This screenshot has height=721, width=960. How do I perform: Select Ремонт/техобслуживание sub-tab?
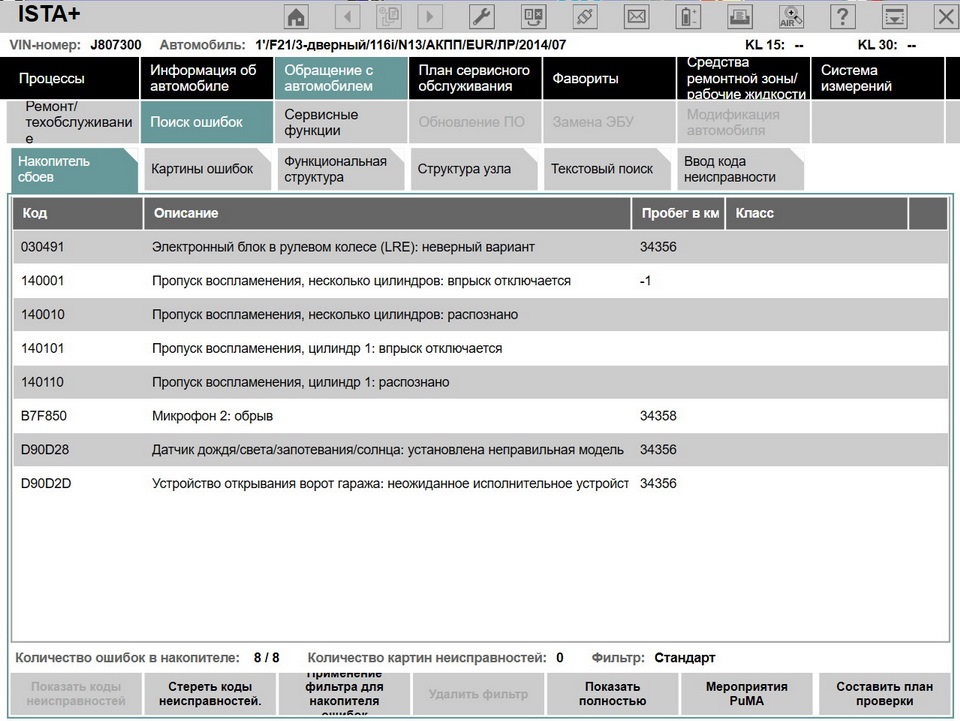pos(73,122)
